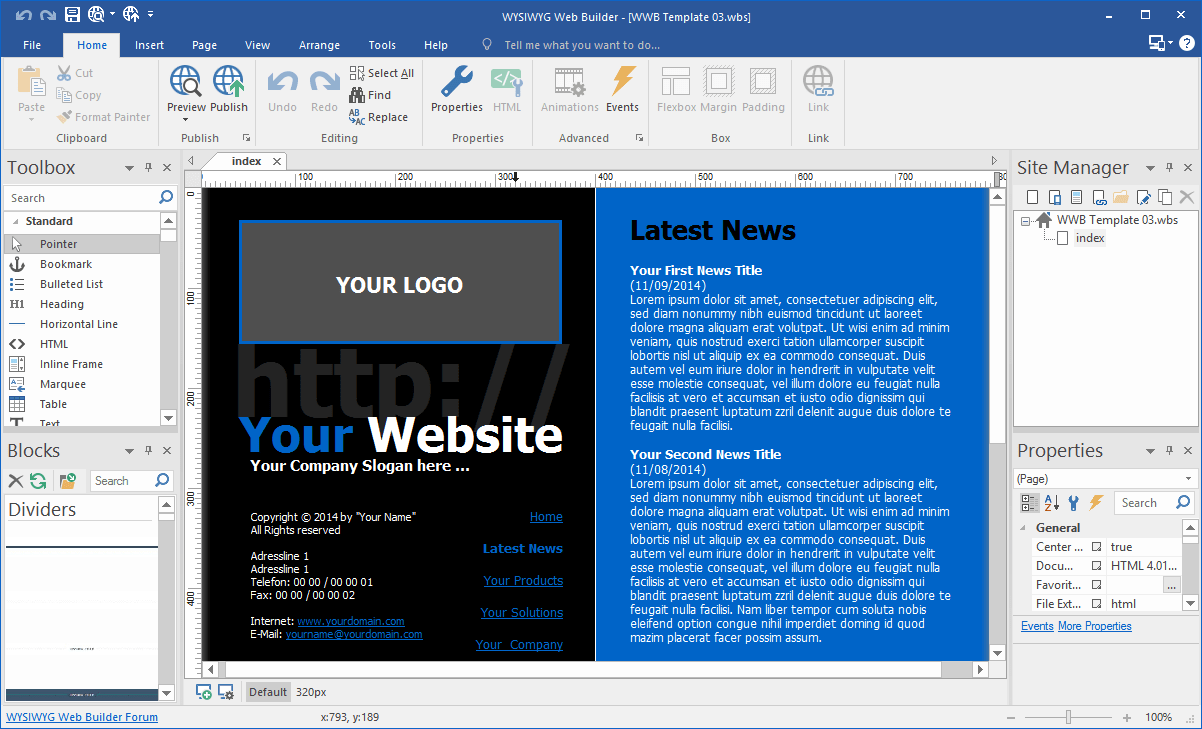Screen dimensions: 1202x729
Task: Open the Properties wrench tool
Action: (x=457, y=82)
